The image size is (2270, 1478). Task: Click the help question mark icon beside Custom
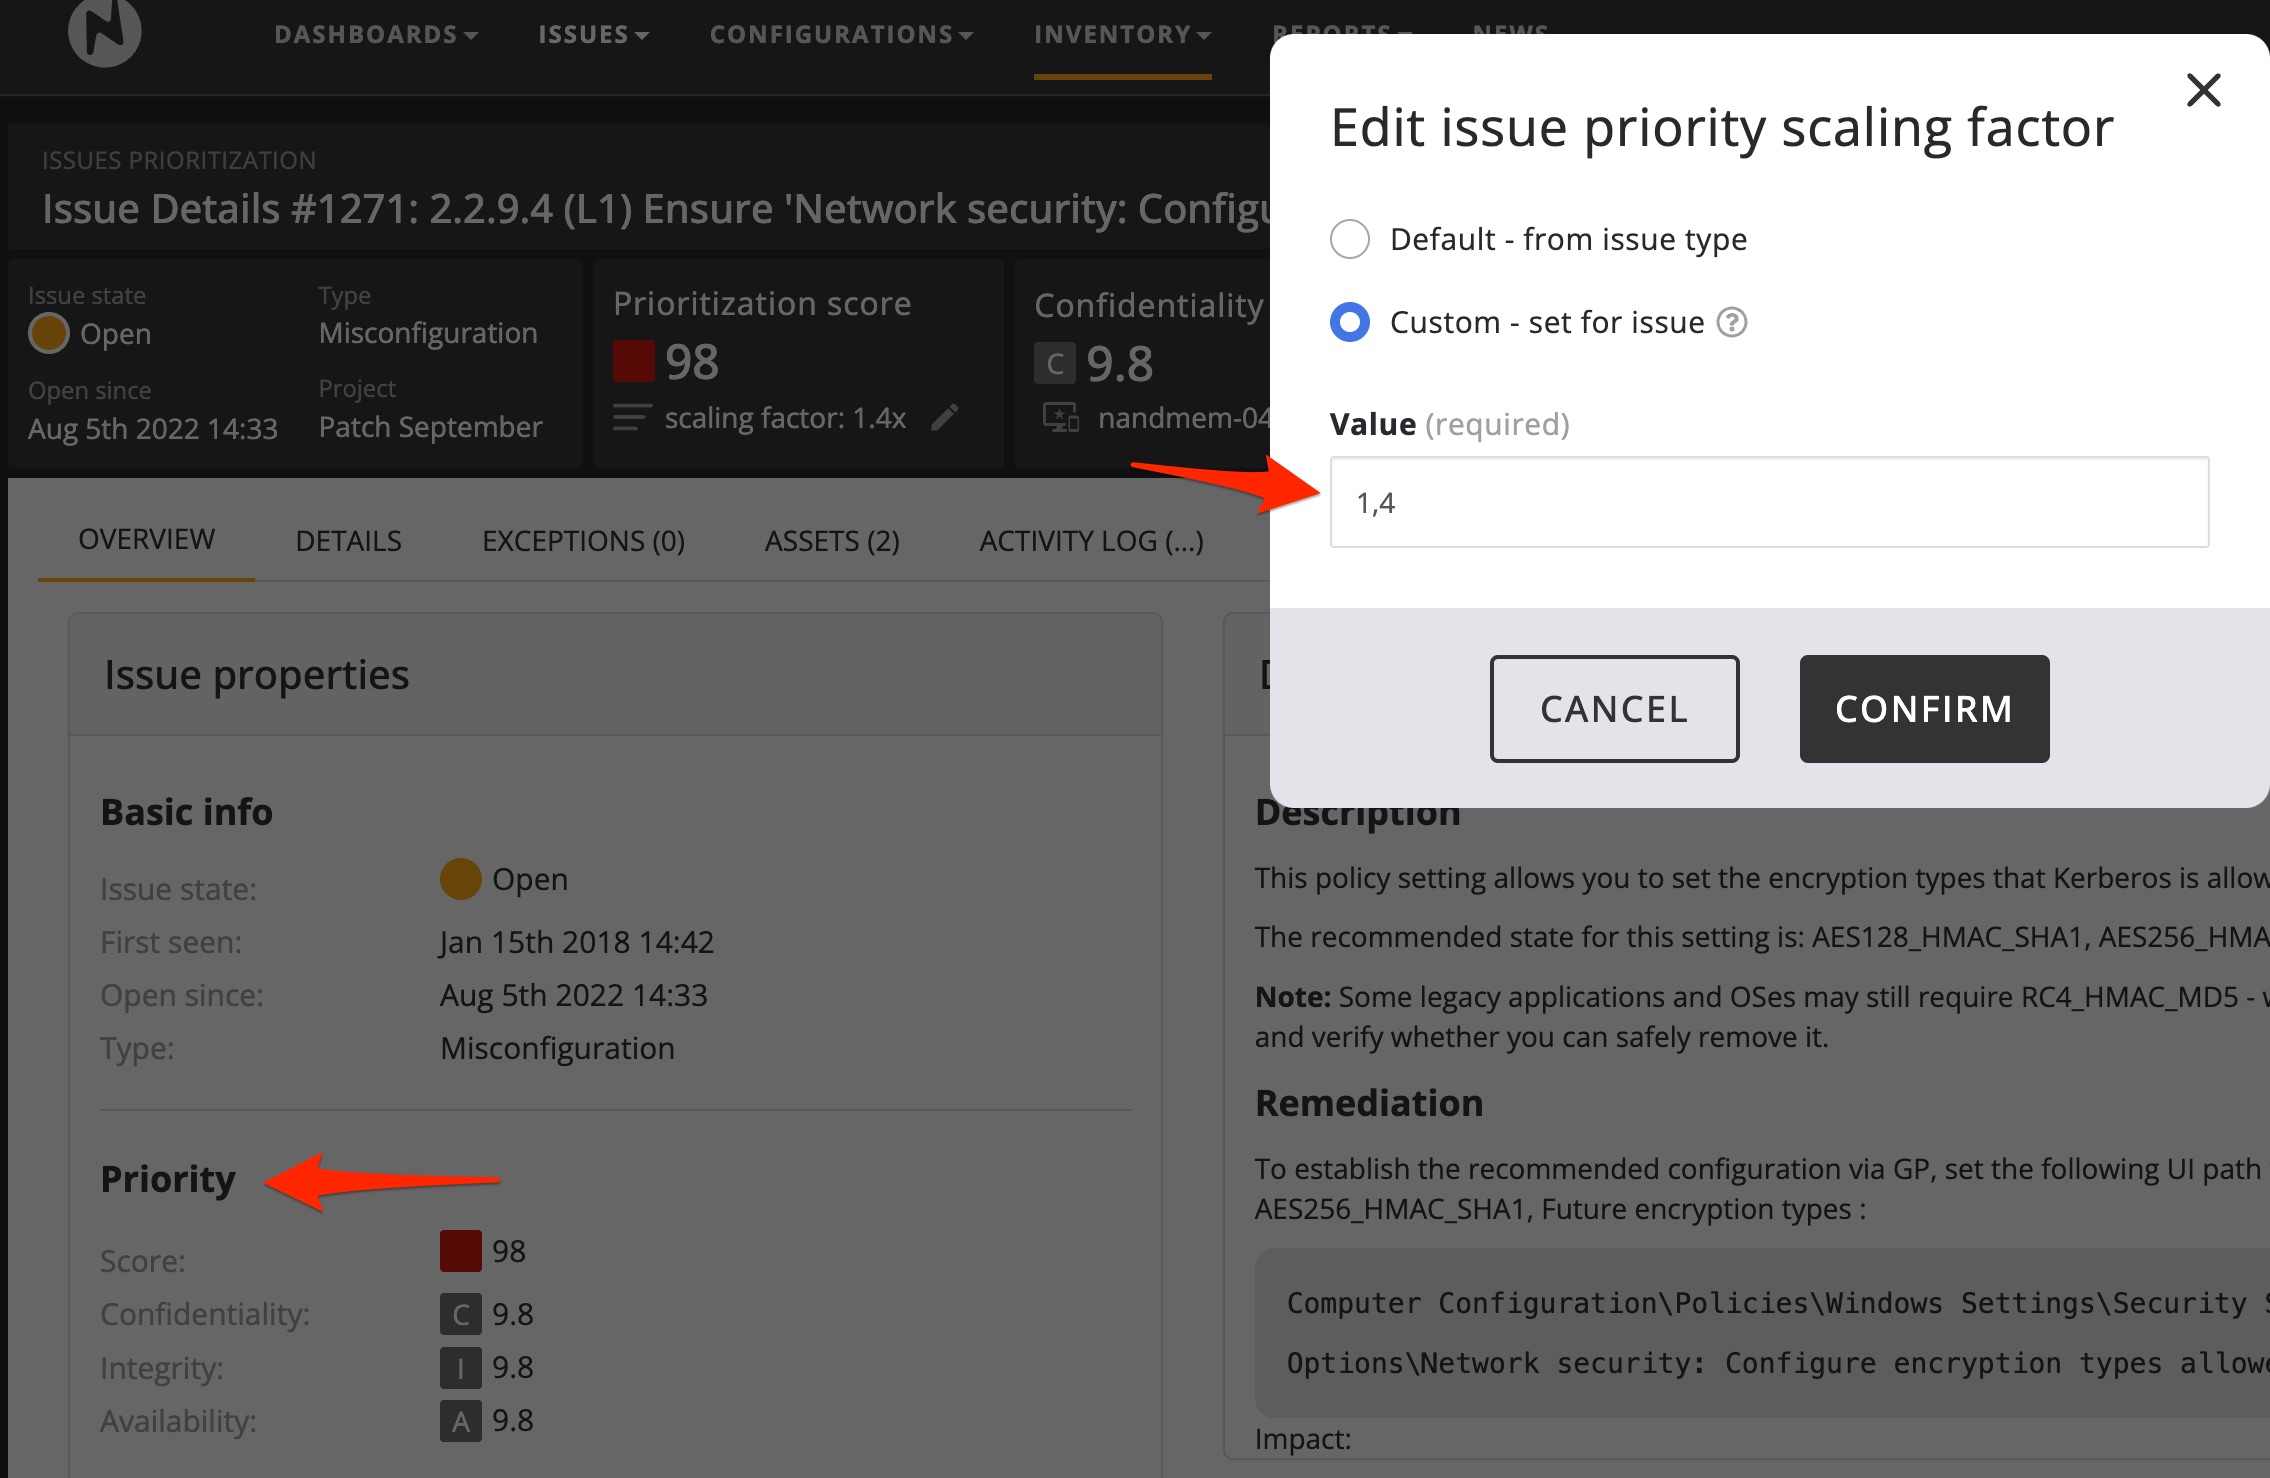1731,322
